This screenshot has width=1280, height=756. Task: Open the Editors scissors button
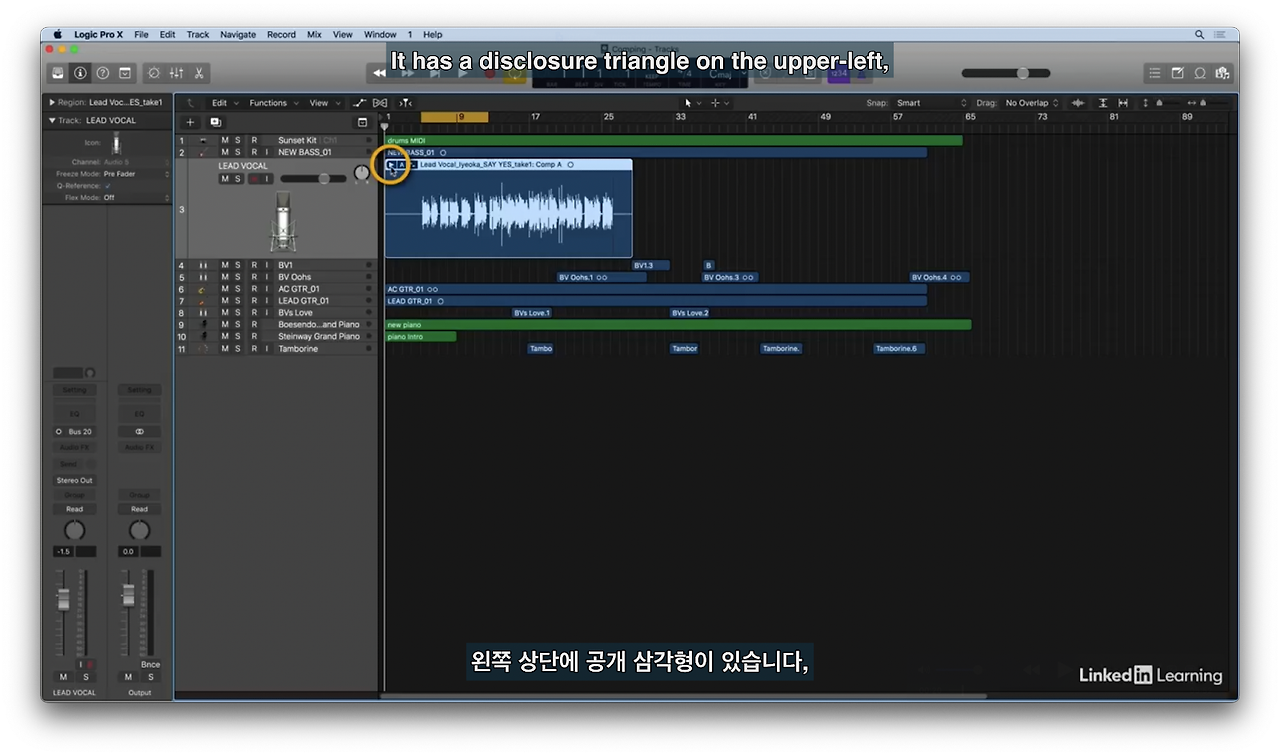[x=199, y=73]
